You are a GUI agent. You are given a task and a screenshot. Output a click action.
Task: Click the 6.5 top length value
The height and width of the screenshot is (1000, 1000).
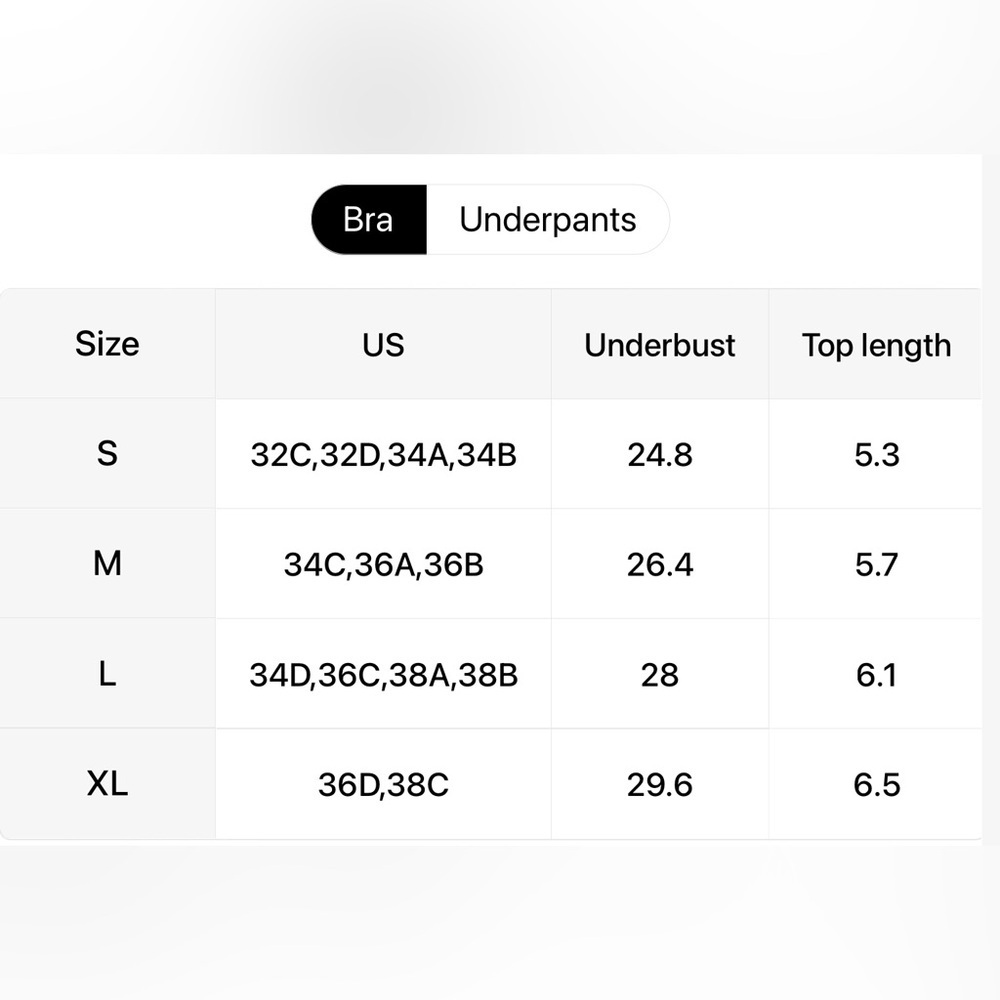point(876,784)
